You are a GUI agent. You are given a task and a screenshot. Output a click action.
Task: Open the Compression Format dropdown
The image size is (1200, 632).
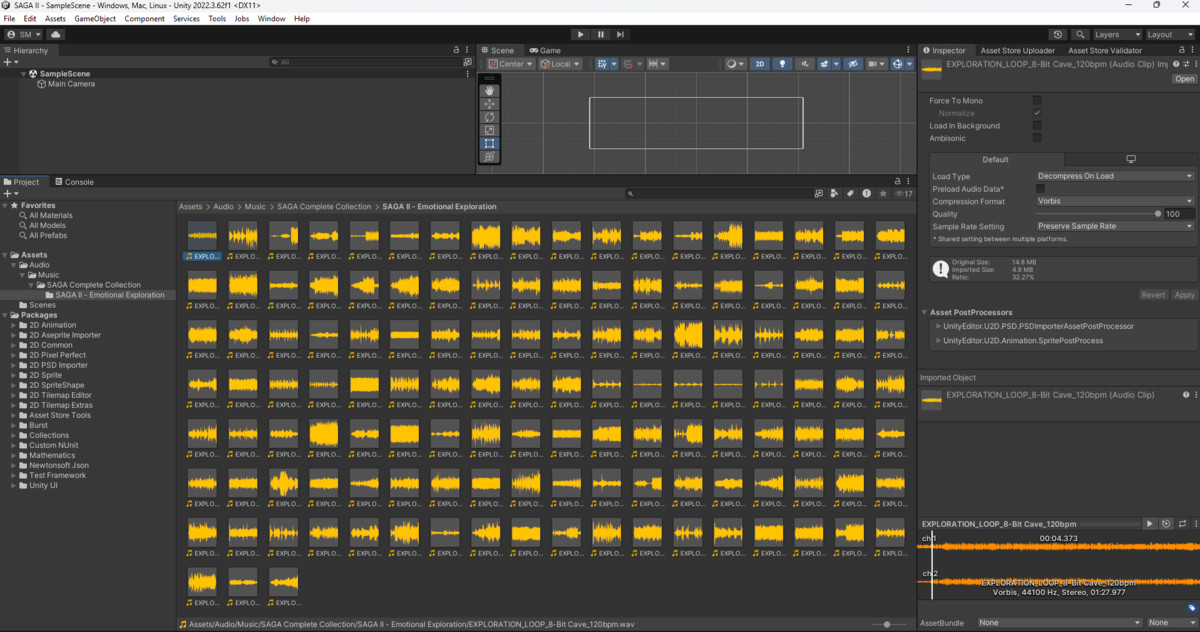[1114, 201]
